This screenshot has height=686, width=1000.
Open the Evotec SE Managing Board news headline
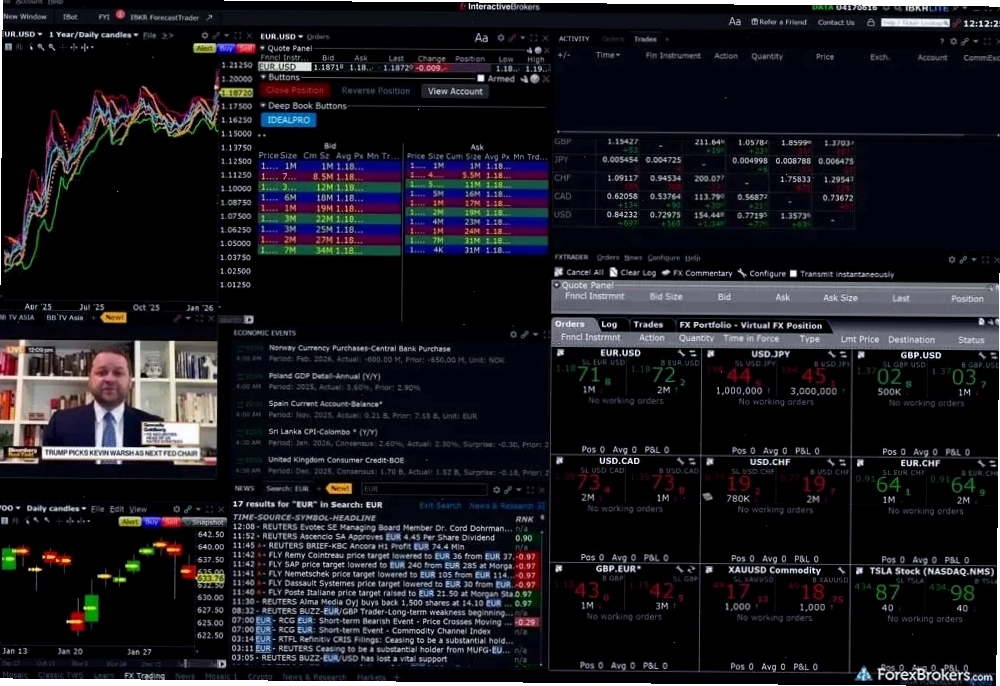click(x=372, y=528)
